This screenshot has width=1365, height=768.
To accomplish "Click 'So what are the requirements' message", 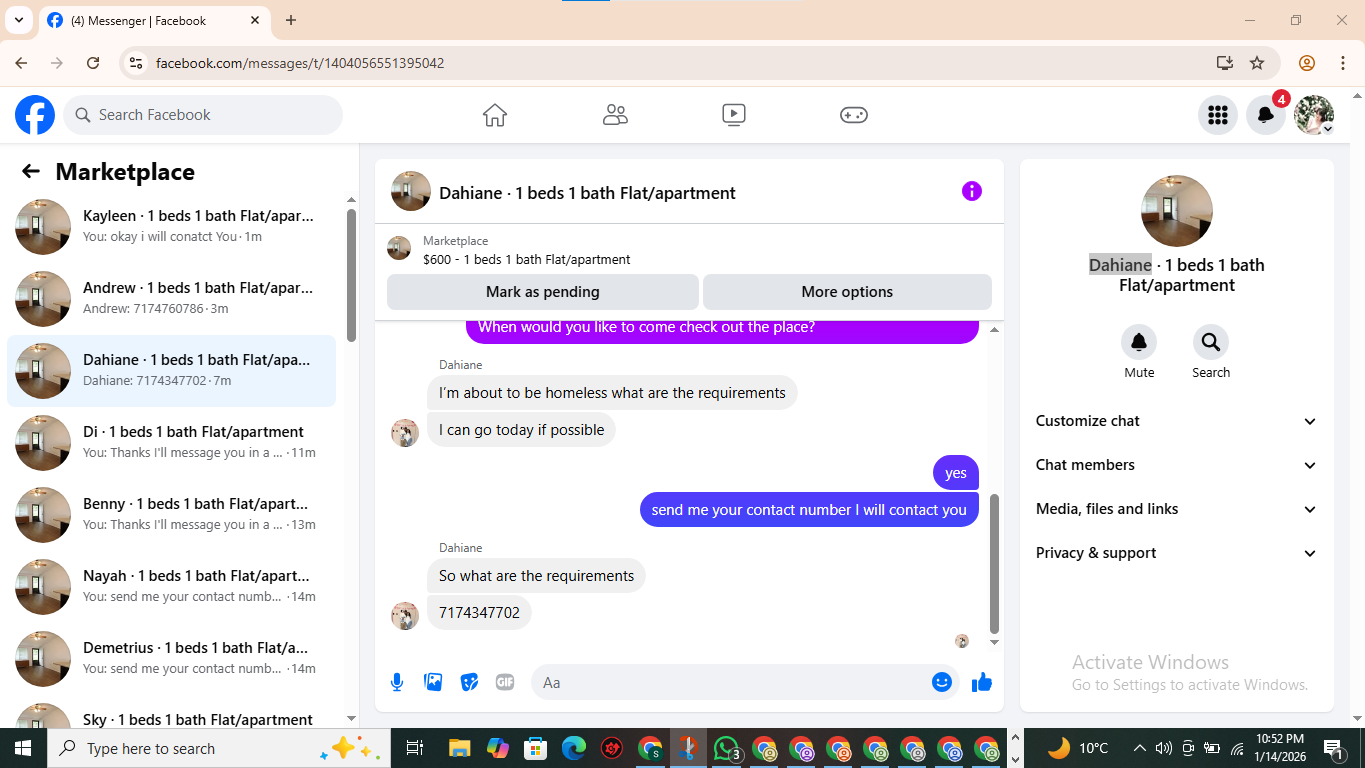I will (x=536, y=575).
